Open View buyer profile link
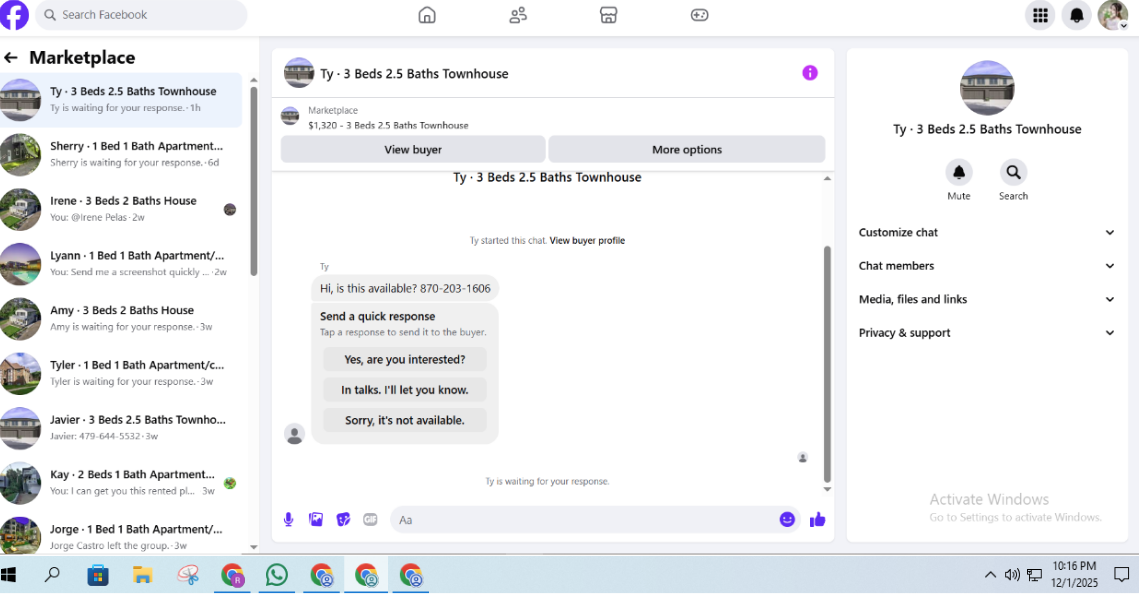The width and height of the screenshot is (1139, 594). click(x=587, y=240)
